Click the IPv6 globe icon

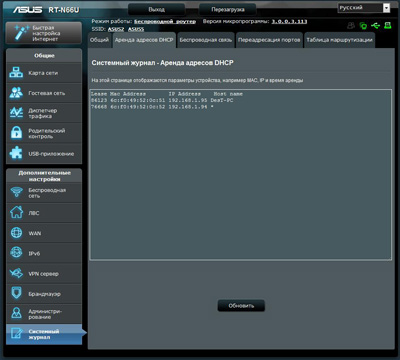[x=16, y=253]
